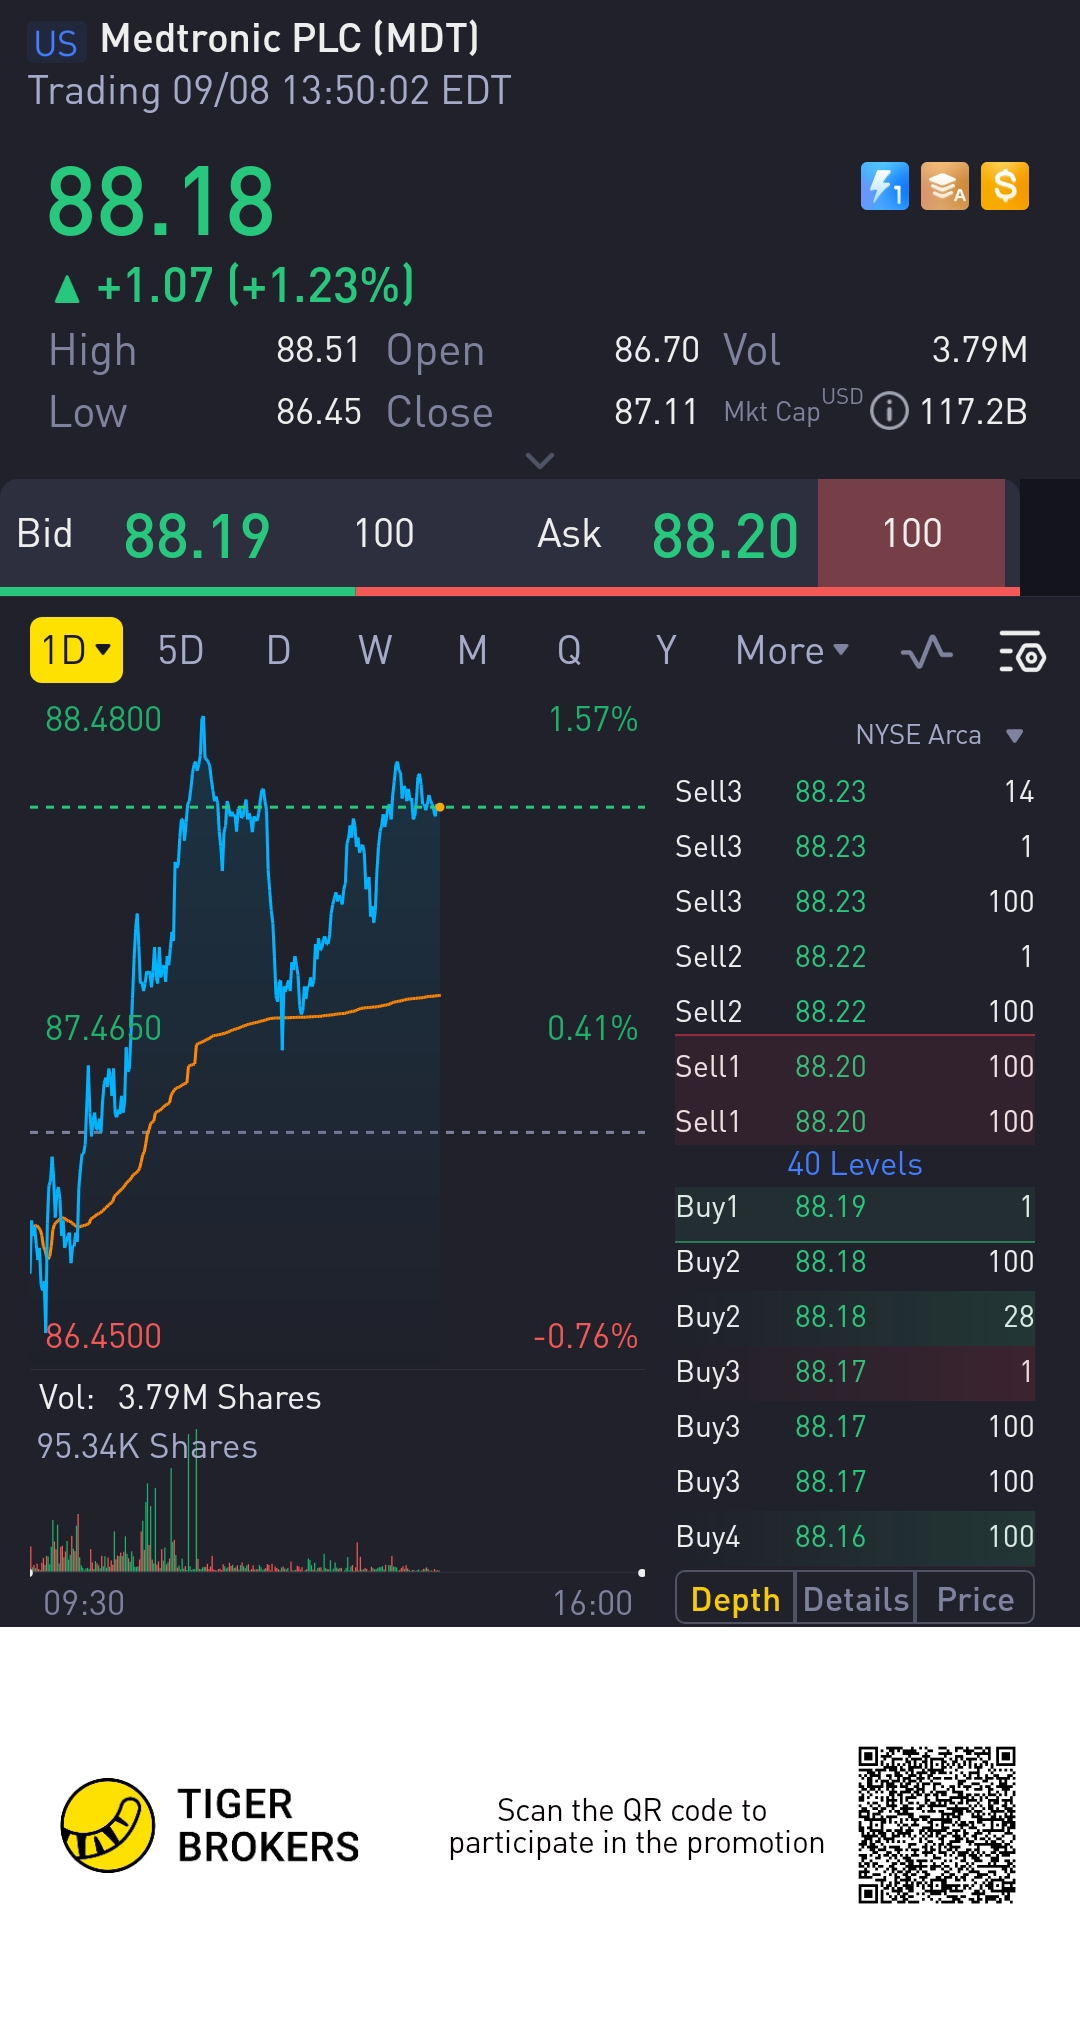Switch chart to Y (yearly)
The width and height of the screenshot is (1080, 2024).
pyautogui.click(x=666, y=651)
